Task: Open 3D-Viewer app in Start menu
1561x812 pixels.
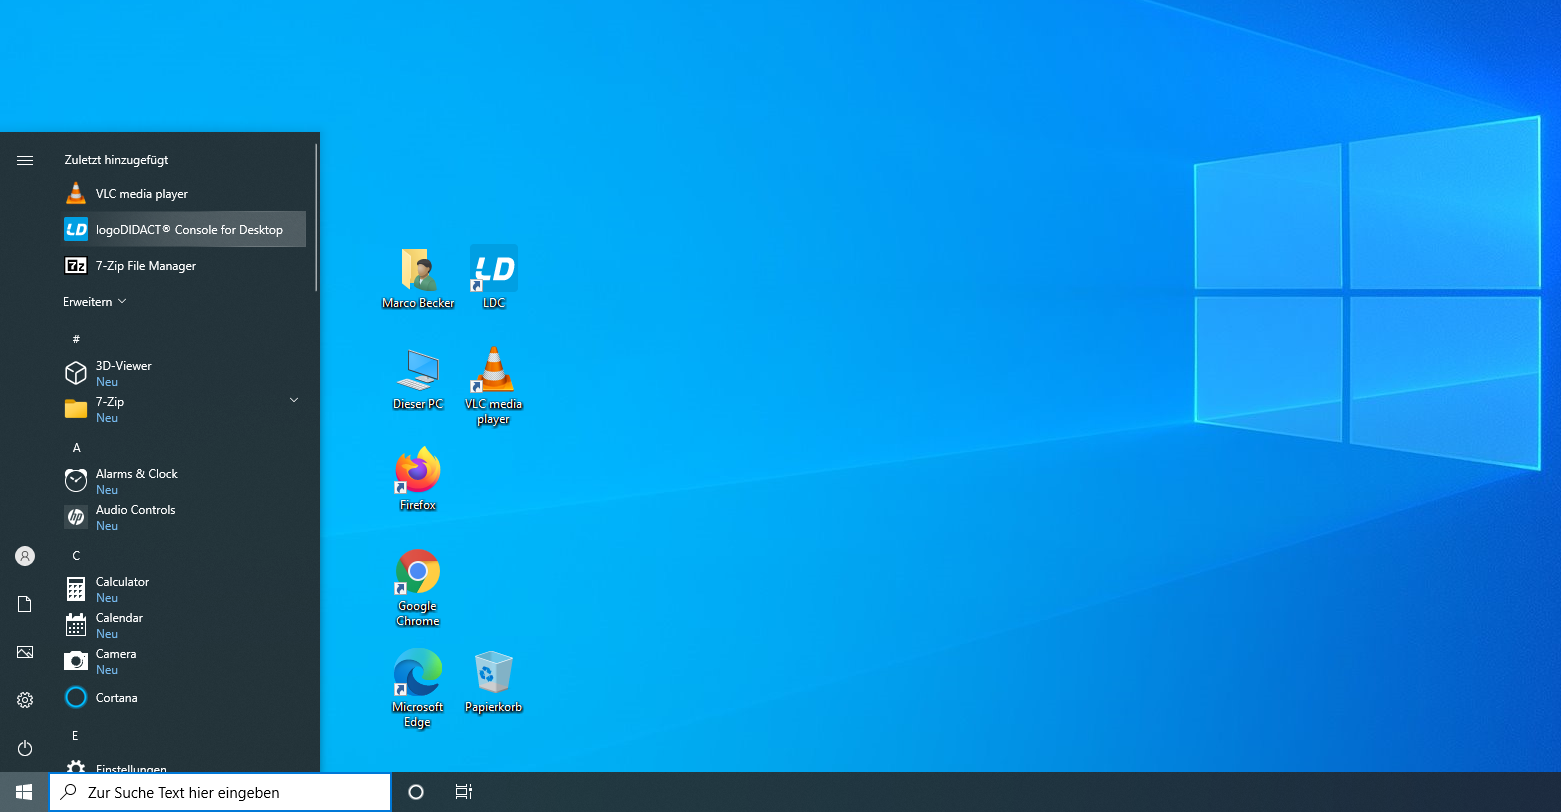Action: pyautogui.click(x=184, y=374)
